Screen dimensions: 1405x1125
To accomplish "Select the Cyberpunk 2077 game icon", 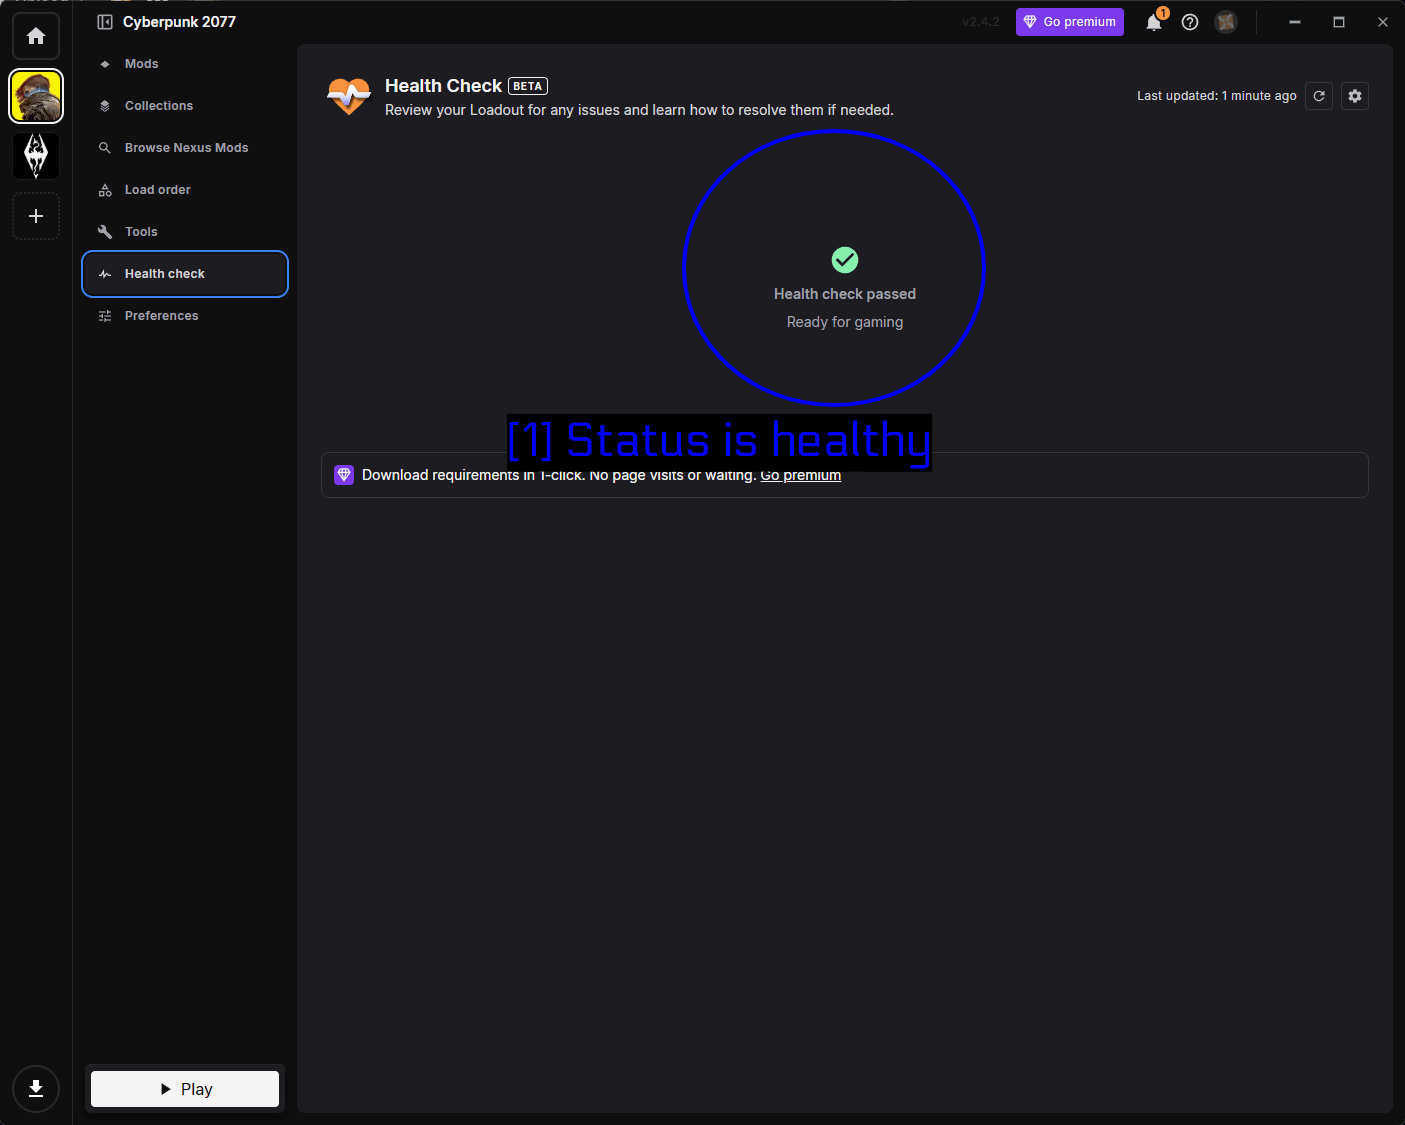I will (36, 96).
